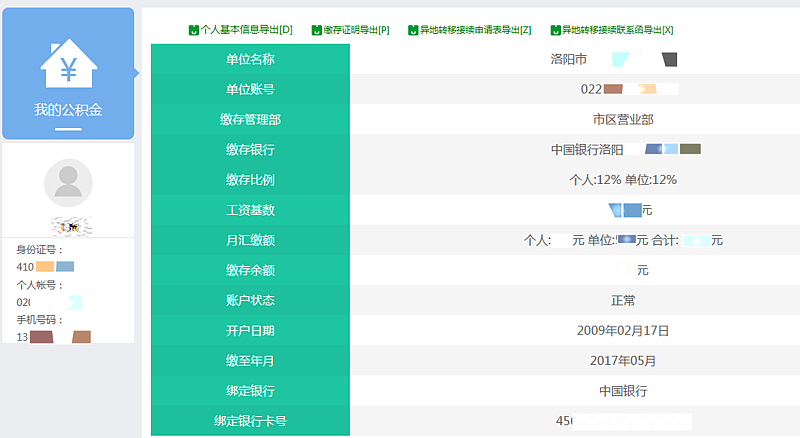Click the gray user avatar picture
This screenshot has height=438, width=800.
(68, 183)
